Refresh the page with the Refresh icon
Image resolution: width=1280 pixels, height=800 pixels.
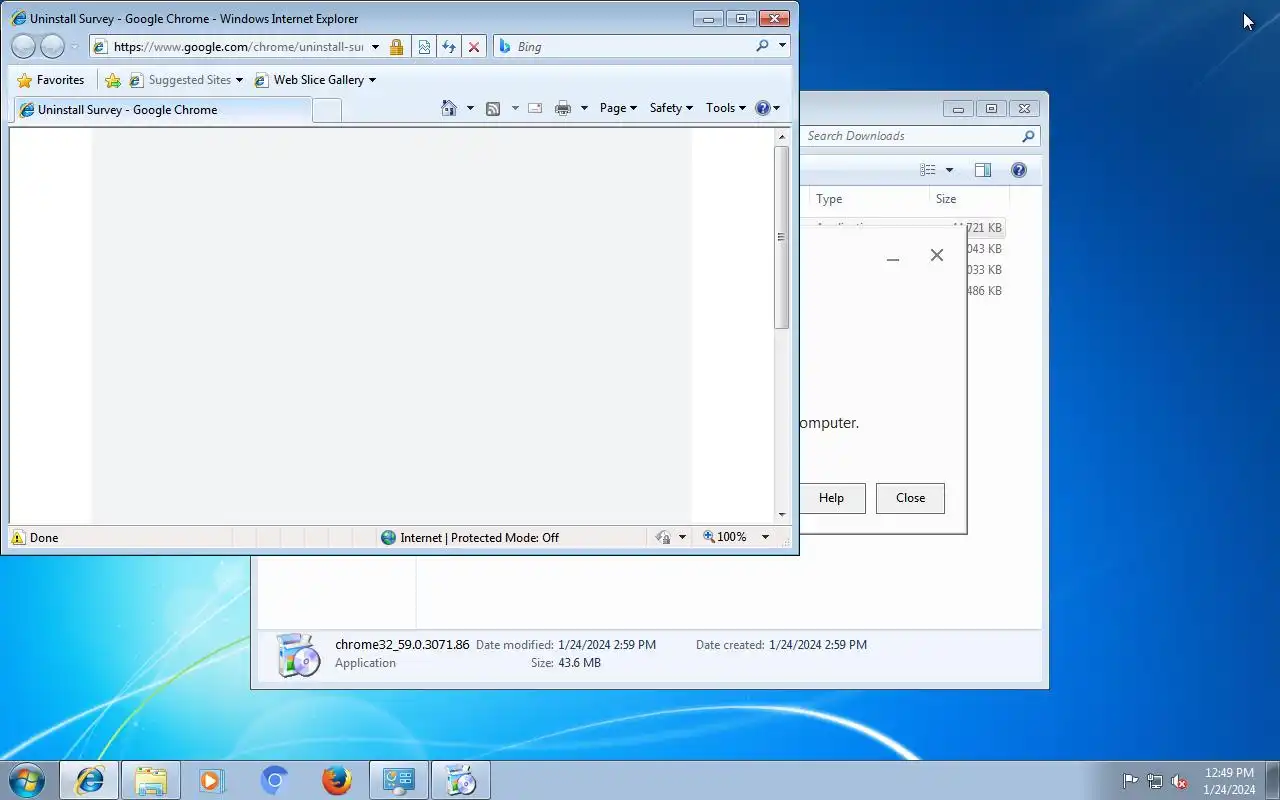(x=449, y=47)
